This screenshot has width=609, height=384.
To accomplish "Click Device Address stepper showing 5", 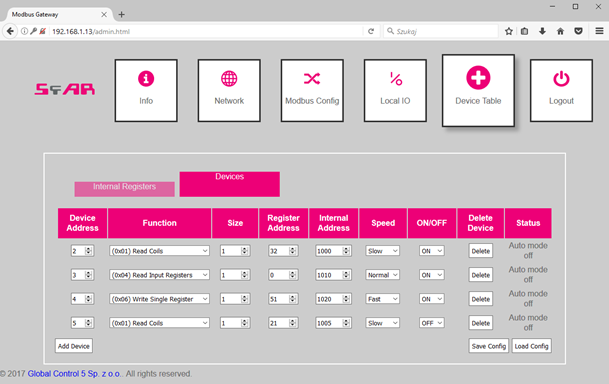I will 82,323.
